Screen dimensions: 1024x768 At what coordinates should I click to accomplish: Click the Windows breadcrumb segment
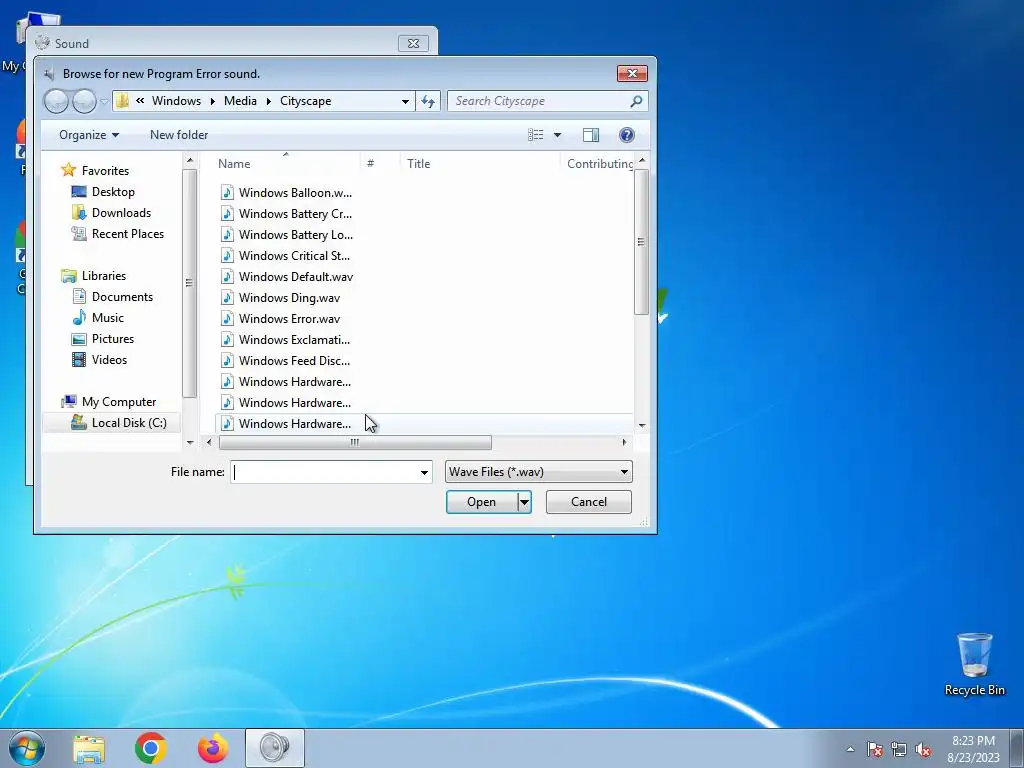pos(176,101)
